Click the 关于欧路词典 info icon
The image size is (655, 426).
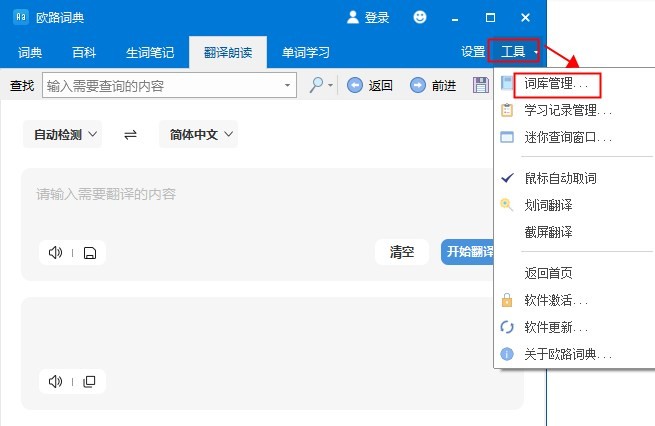(x=507, y=354)
